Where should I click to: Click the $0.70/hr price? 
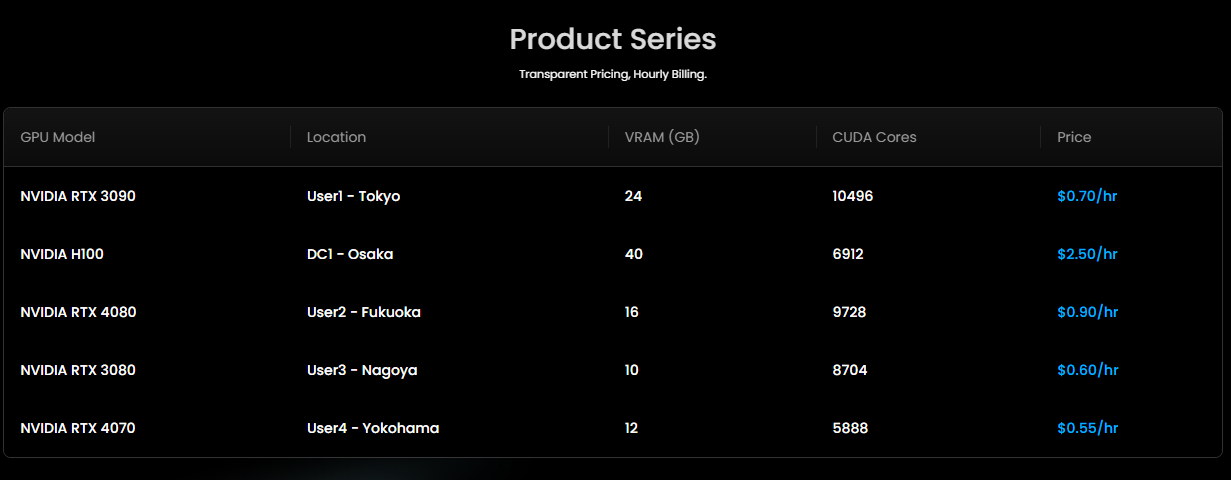(1087, 196)
